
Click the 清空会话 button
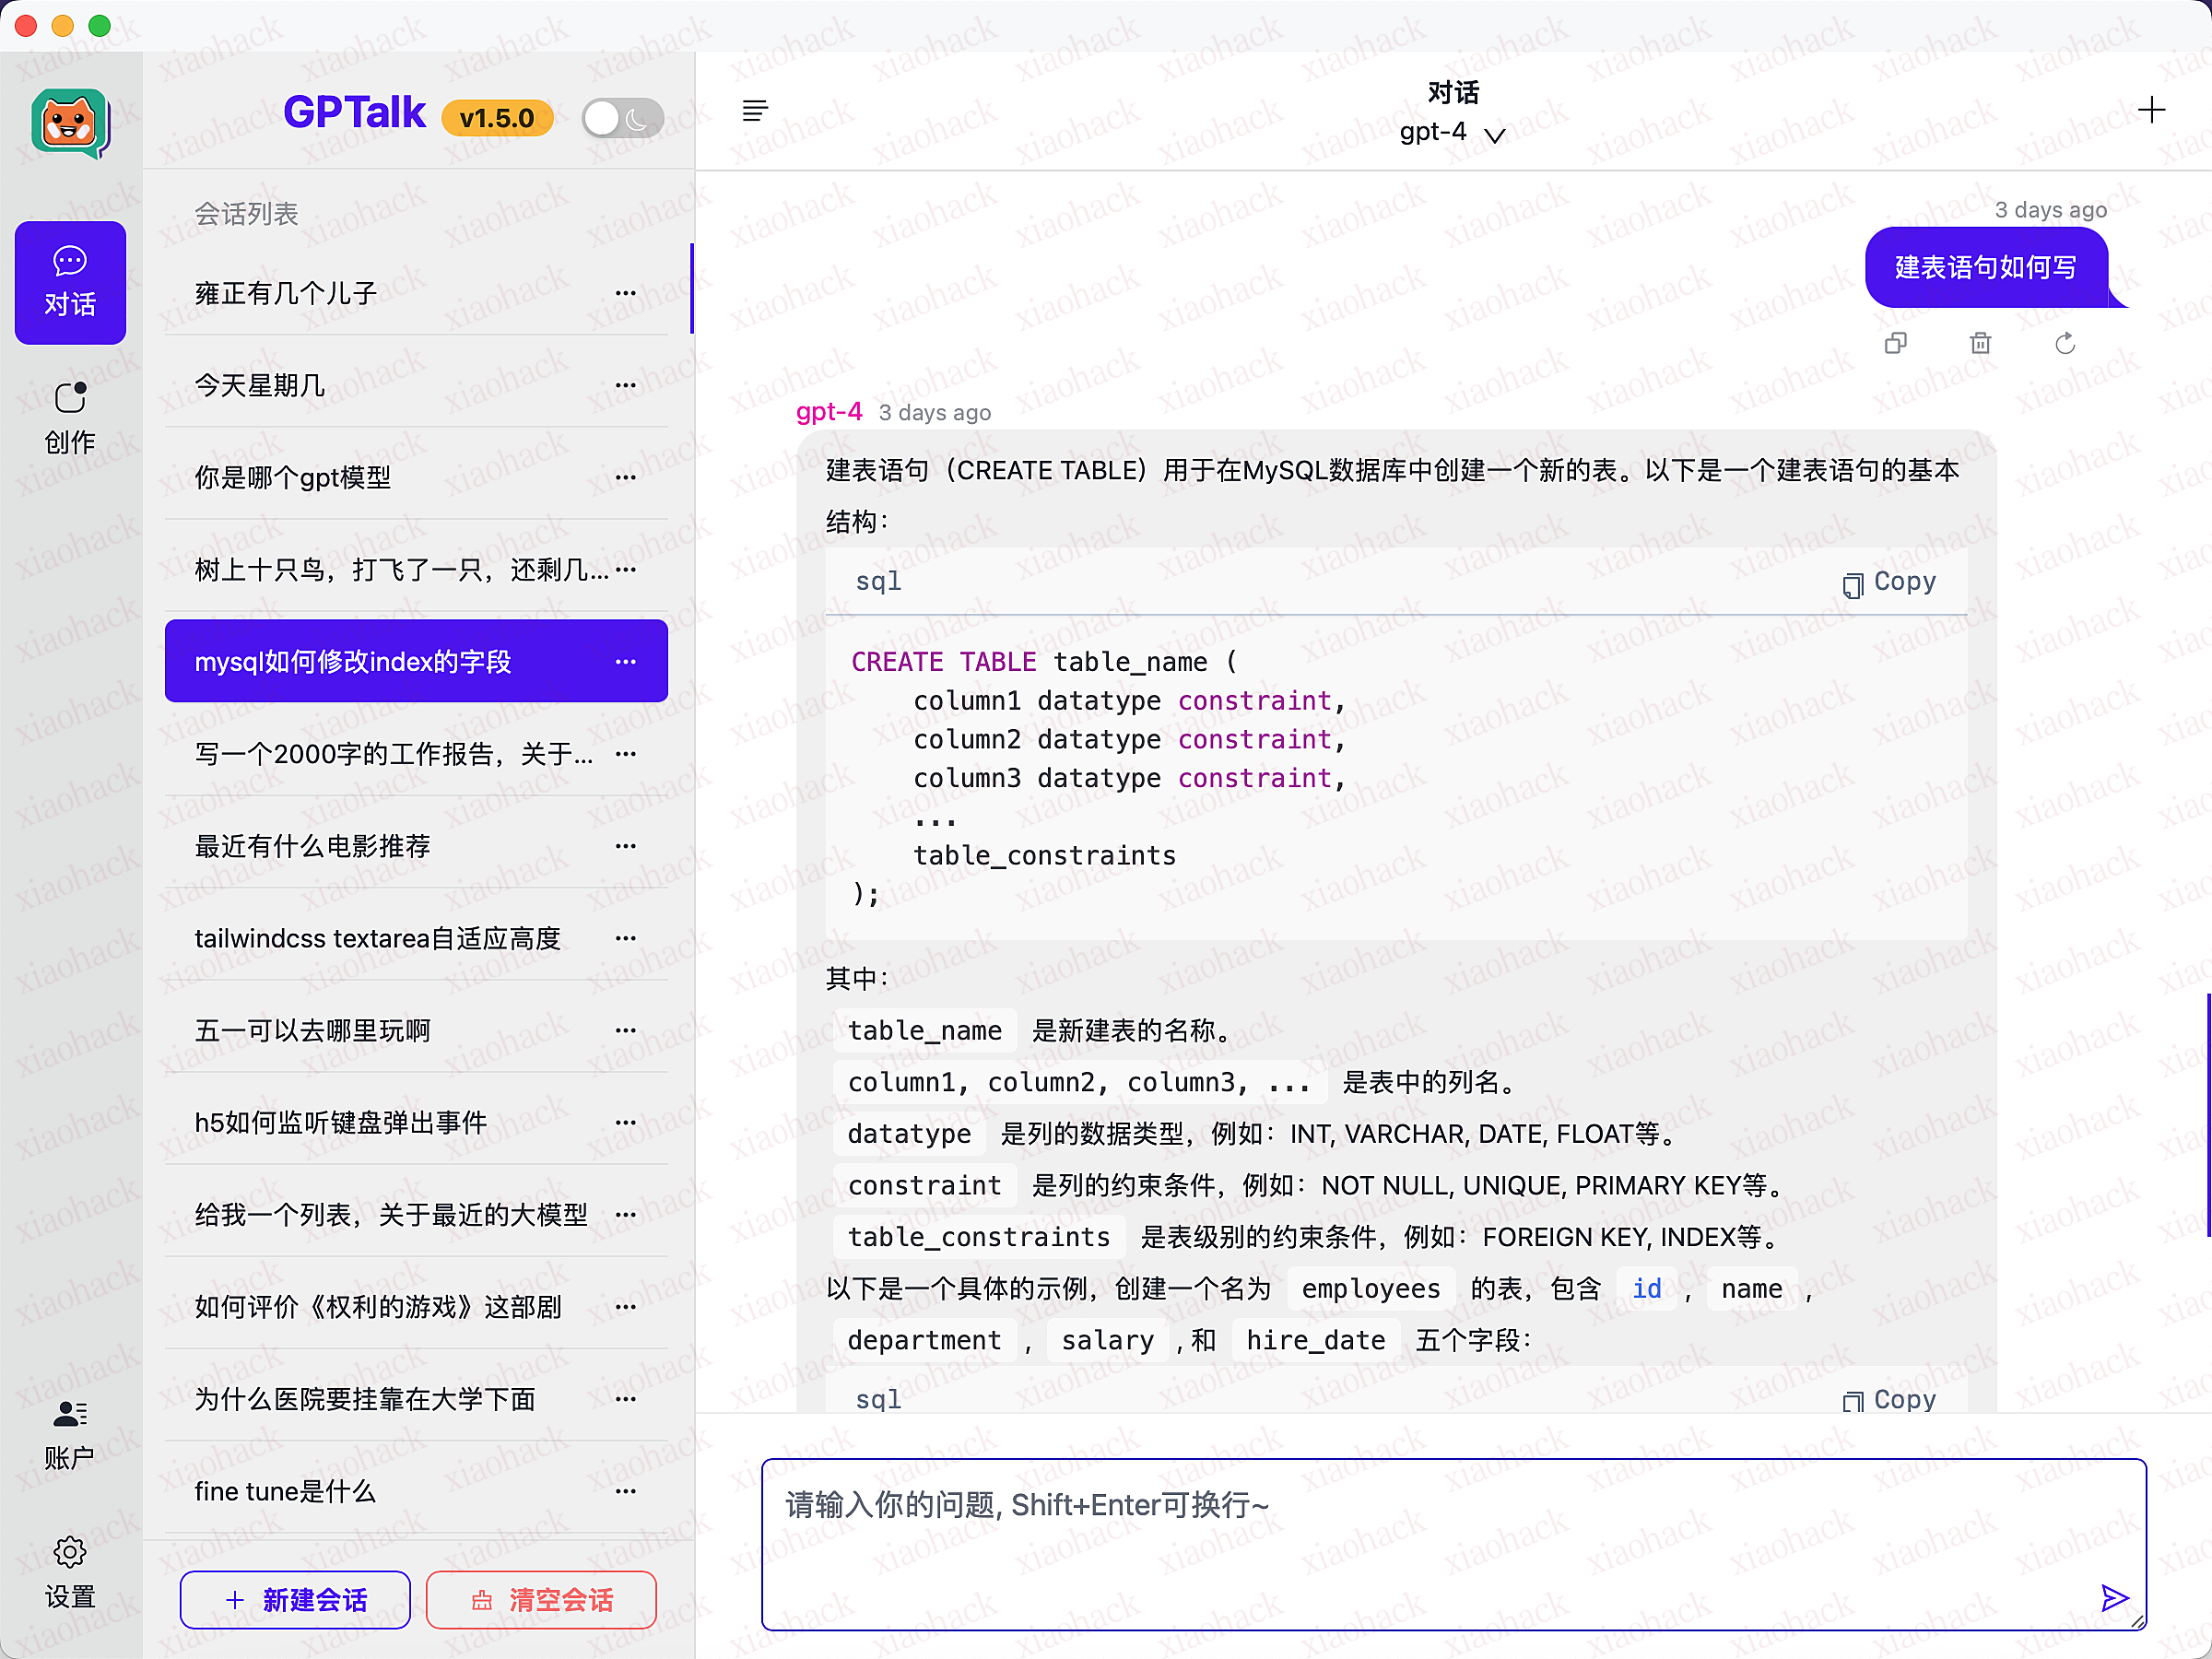click(x=541, y=1599)
